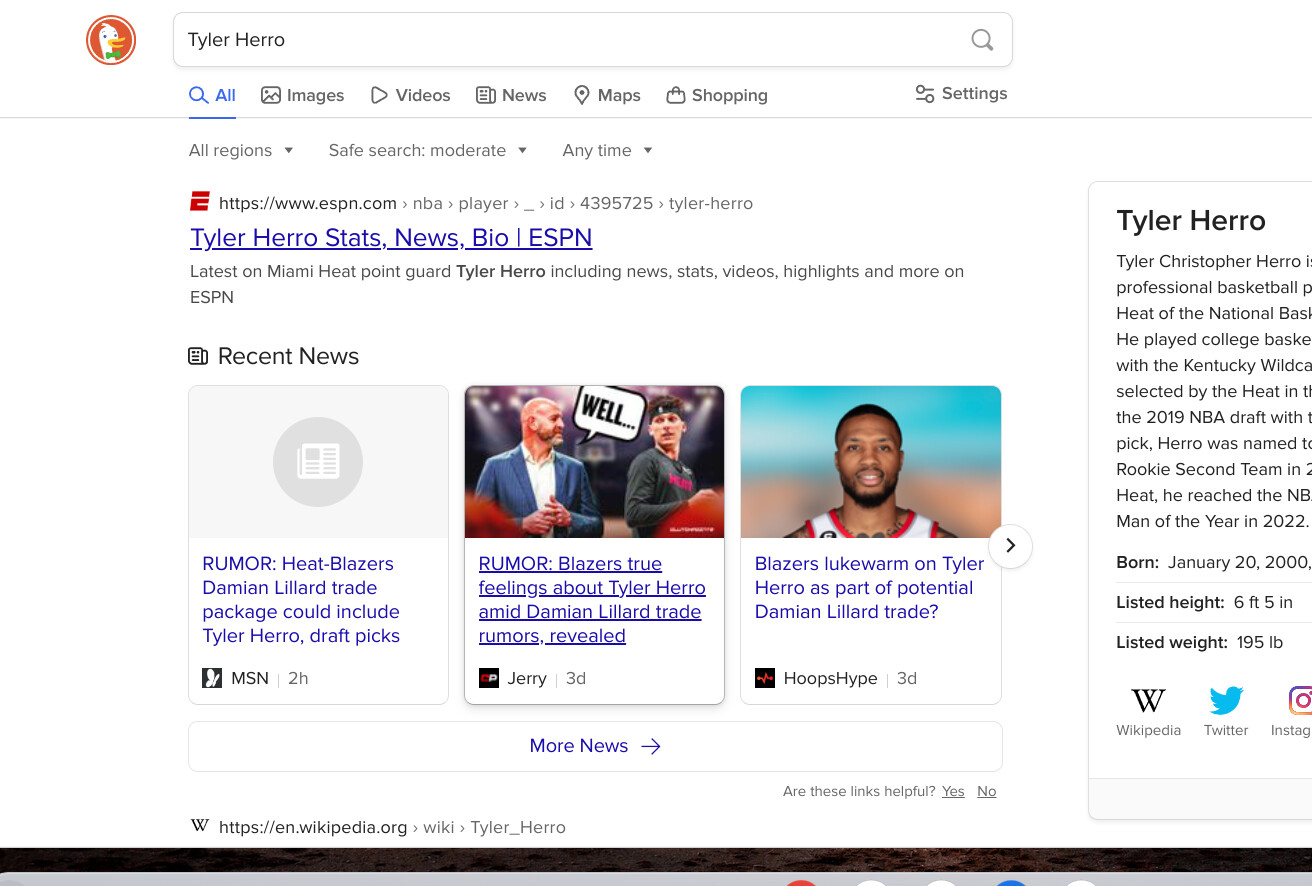Click the Tyler Herro search input field
This screenshot has width=1312, height=886.
coord(570,40)
